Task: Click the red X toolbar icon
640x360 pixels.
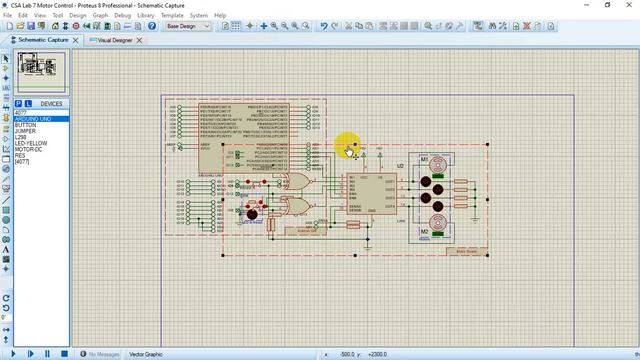Action: (527, 26)
